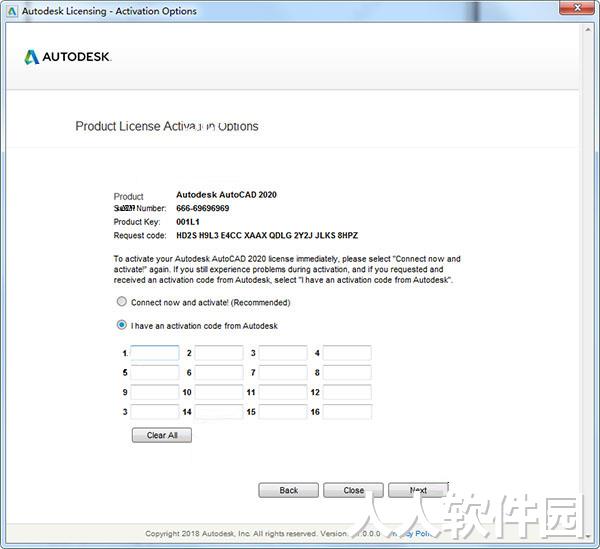
Task: Click activation code field 1
Action: (155, 353)
